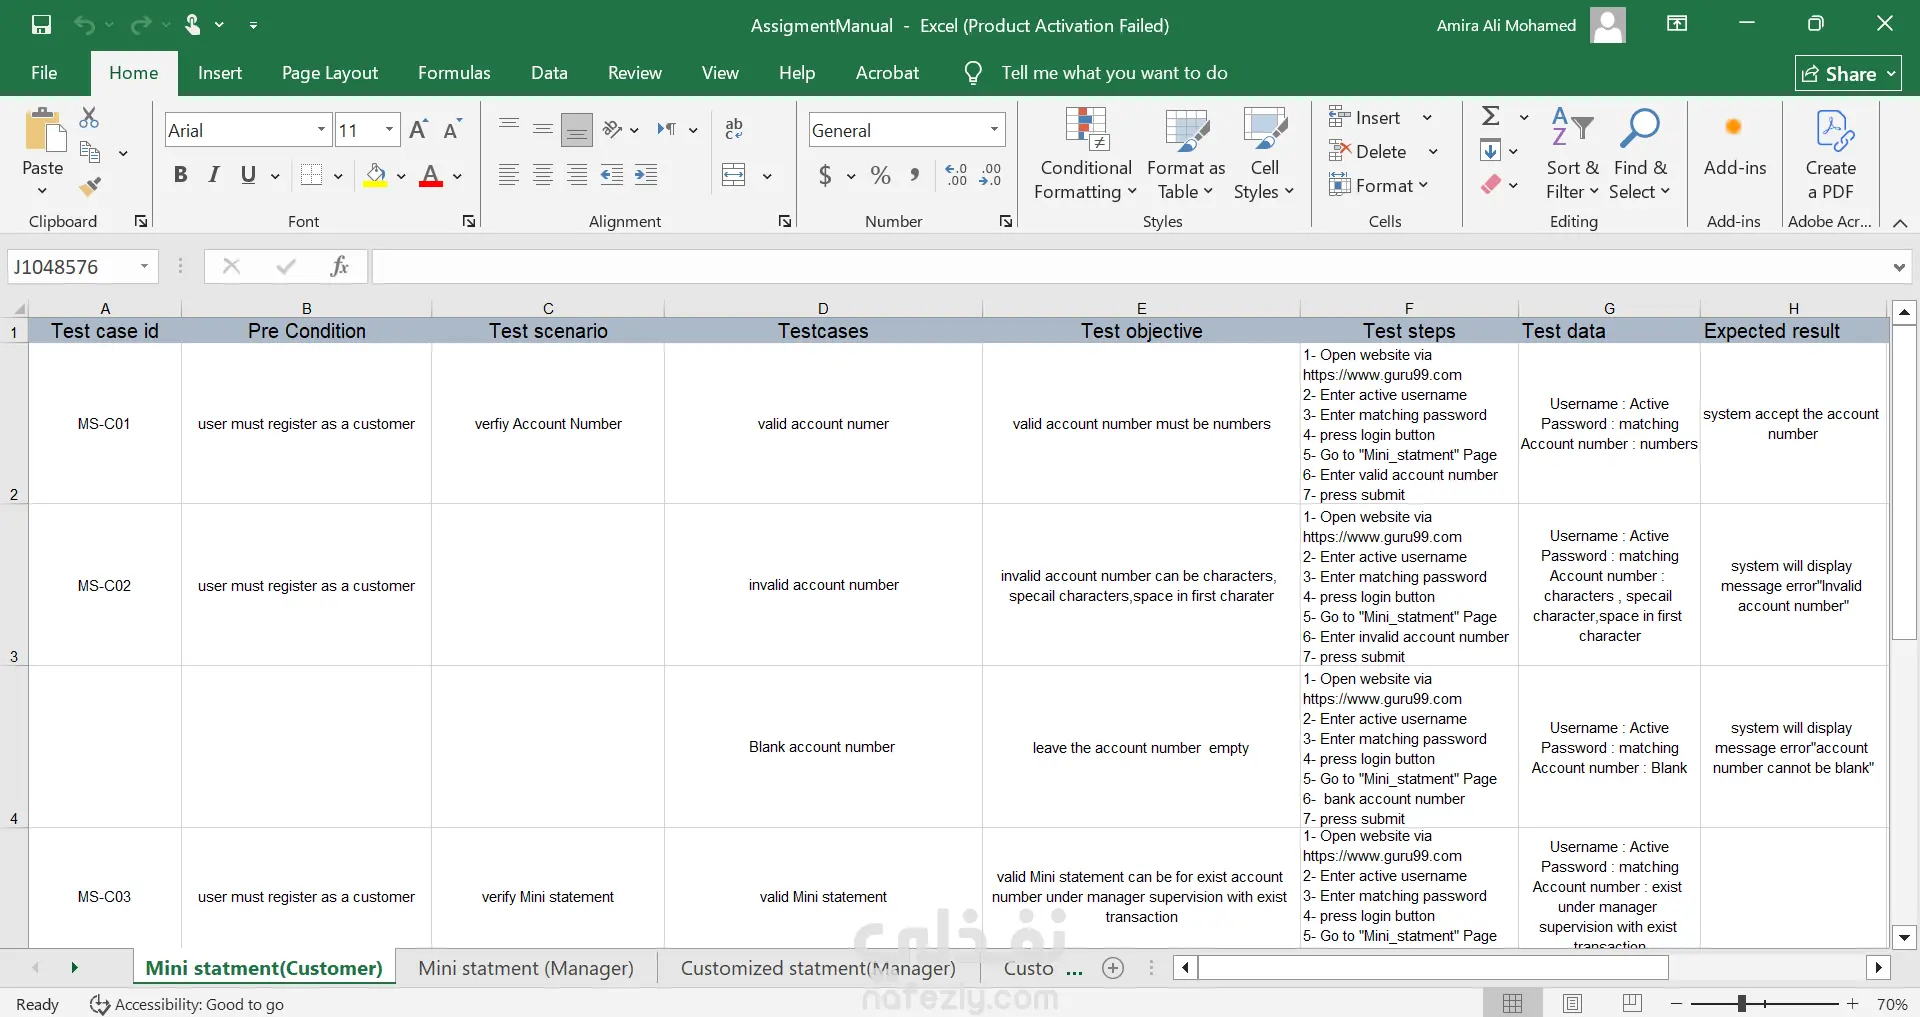Expand Sort & Filter menu
The width and height of the screenshot is (1920, 1017).
pos(1573,155)
